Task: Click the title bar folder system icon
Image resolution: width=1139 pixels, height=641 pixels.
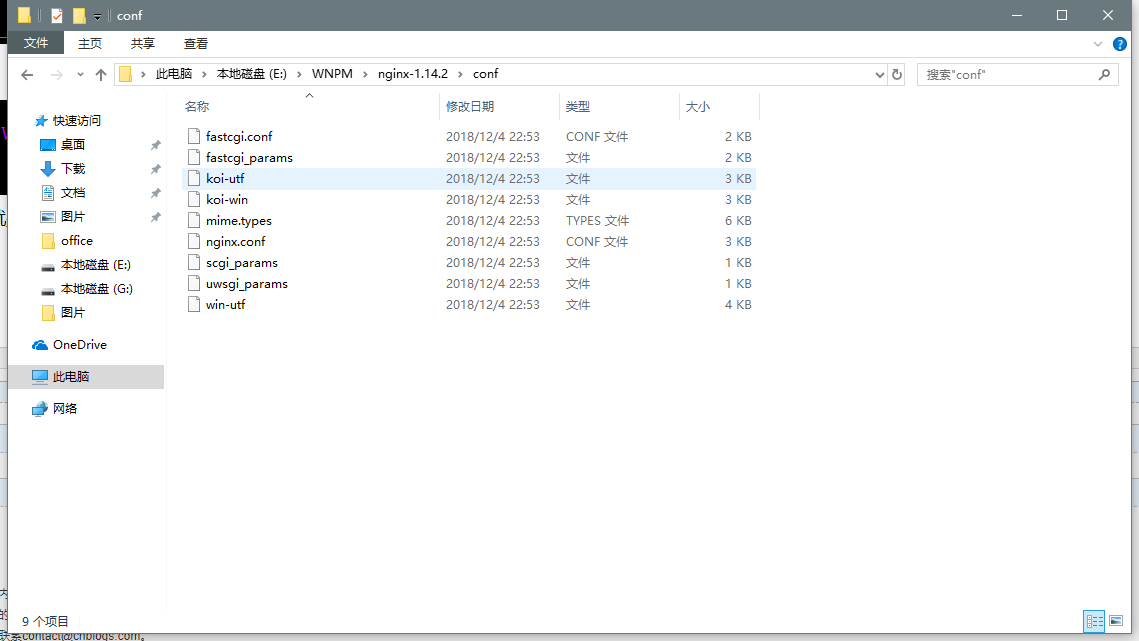Action: click(24, 15)
